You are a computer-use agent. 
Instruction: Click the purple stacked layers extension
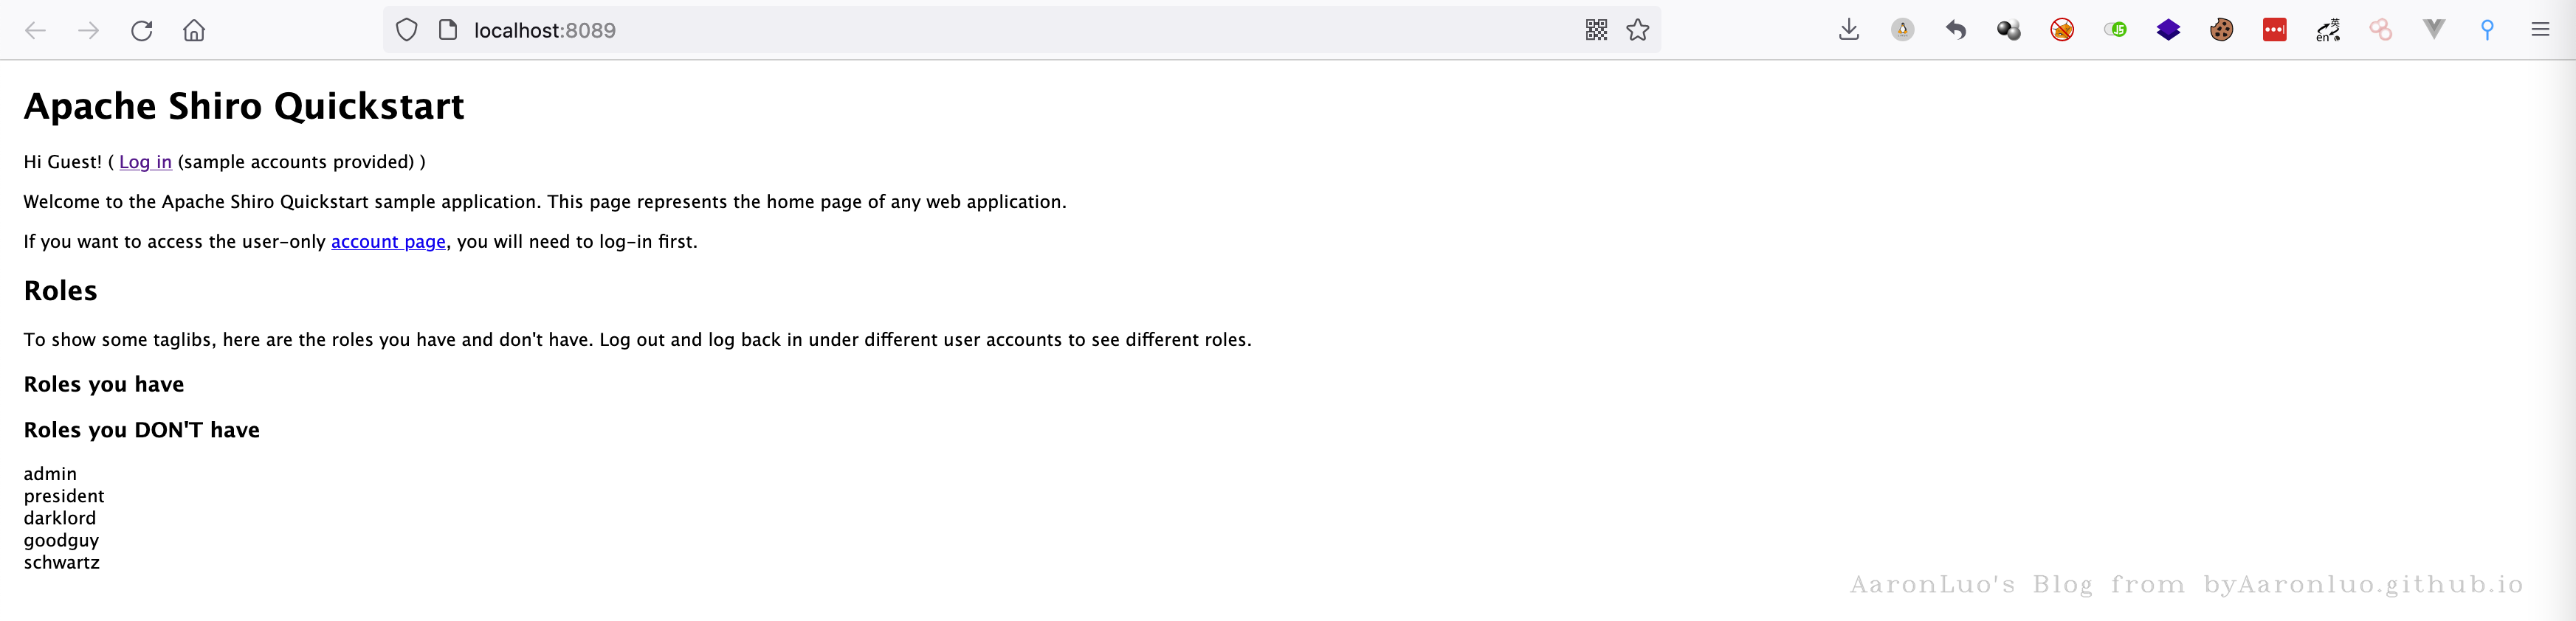(x=2168, y=30)
